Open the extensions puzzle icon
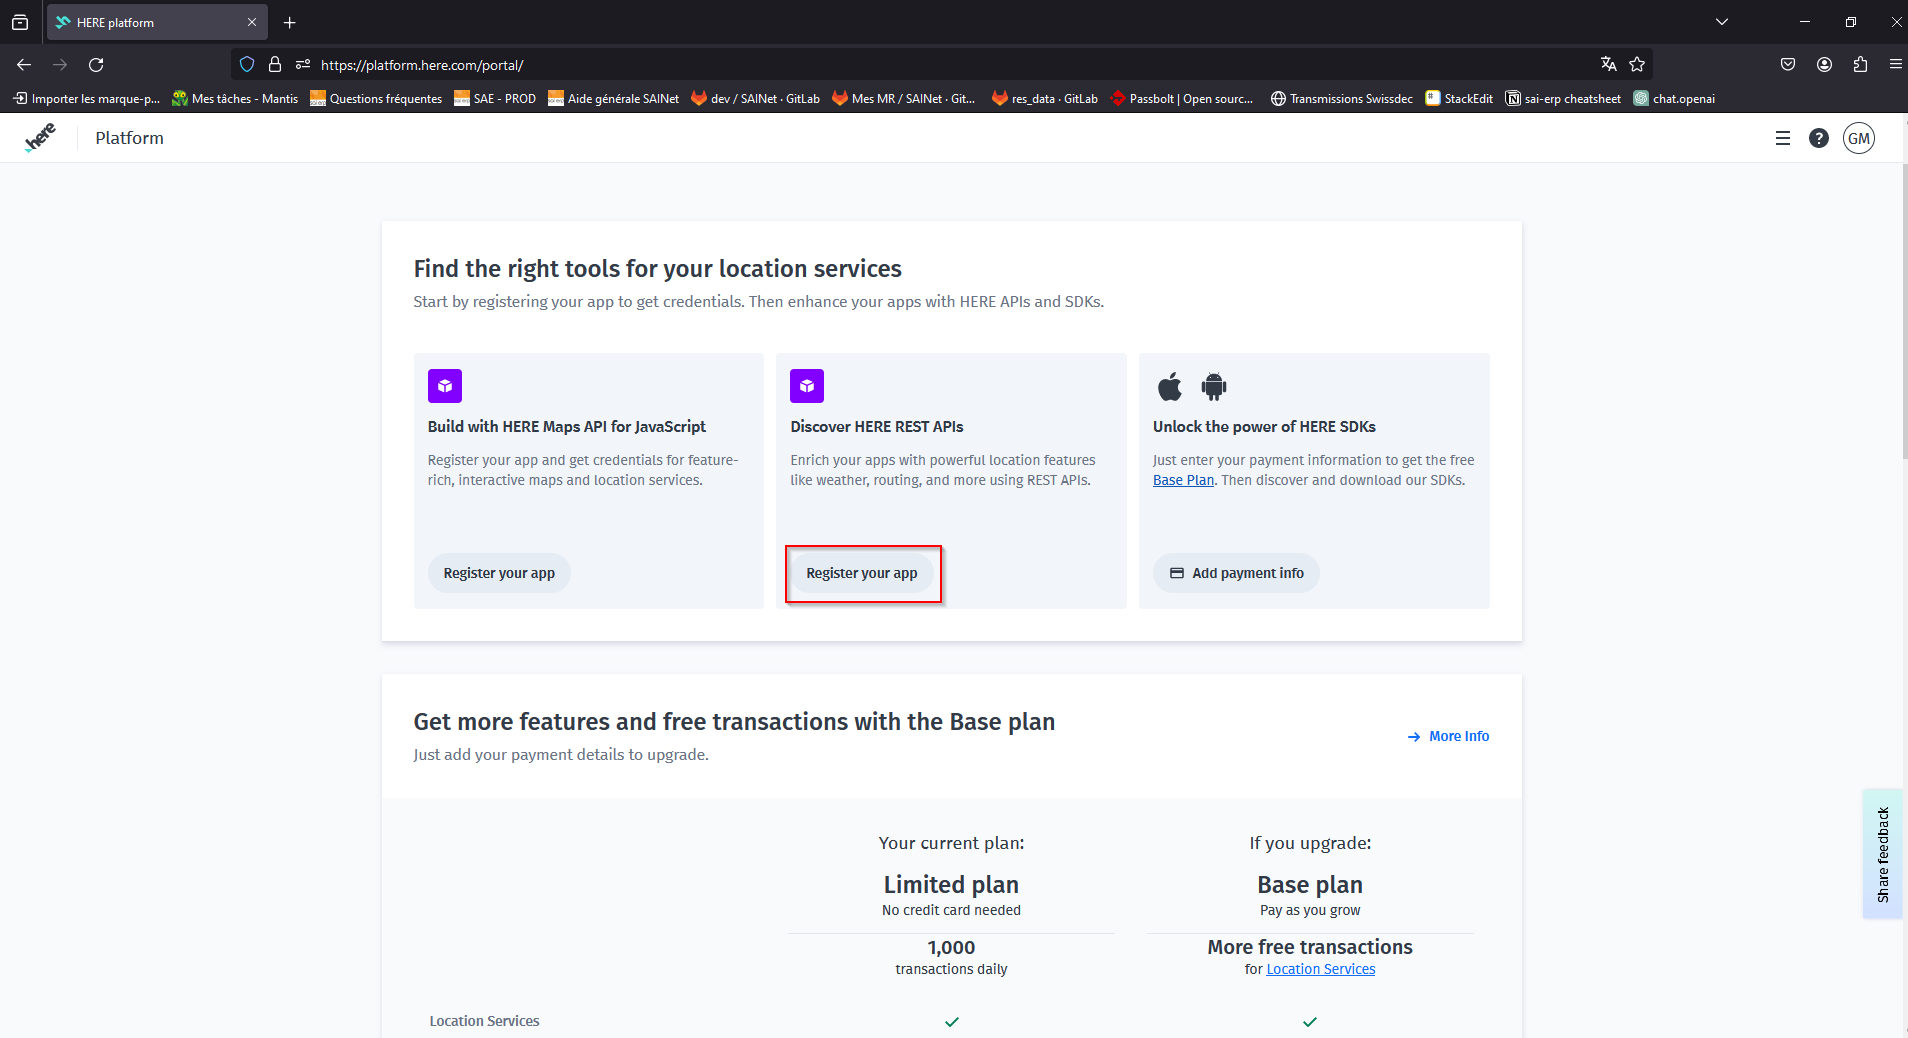1908x1038 pixels. tap(1860, 65)
